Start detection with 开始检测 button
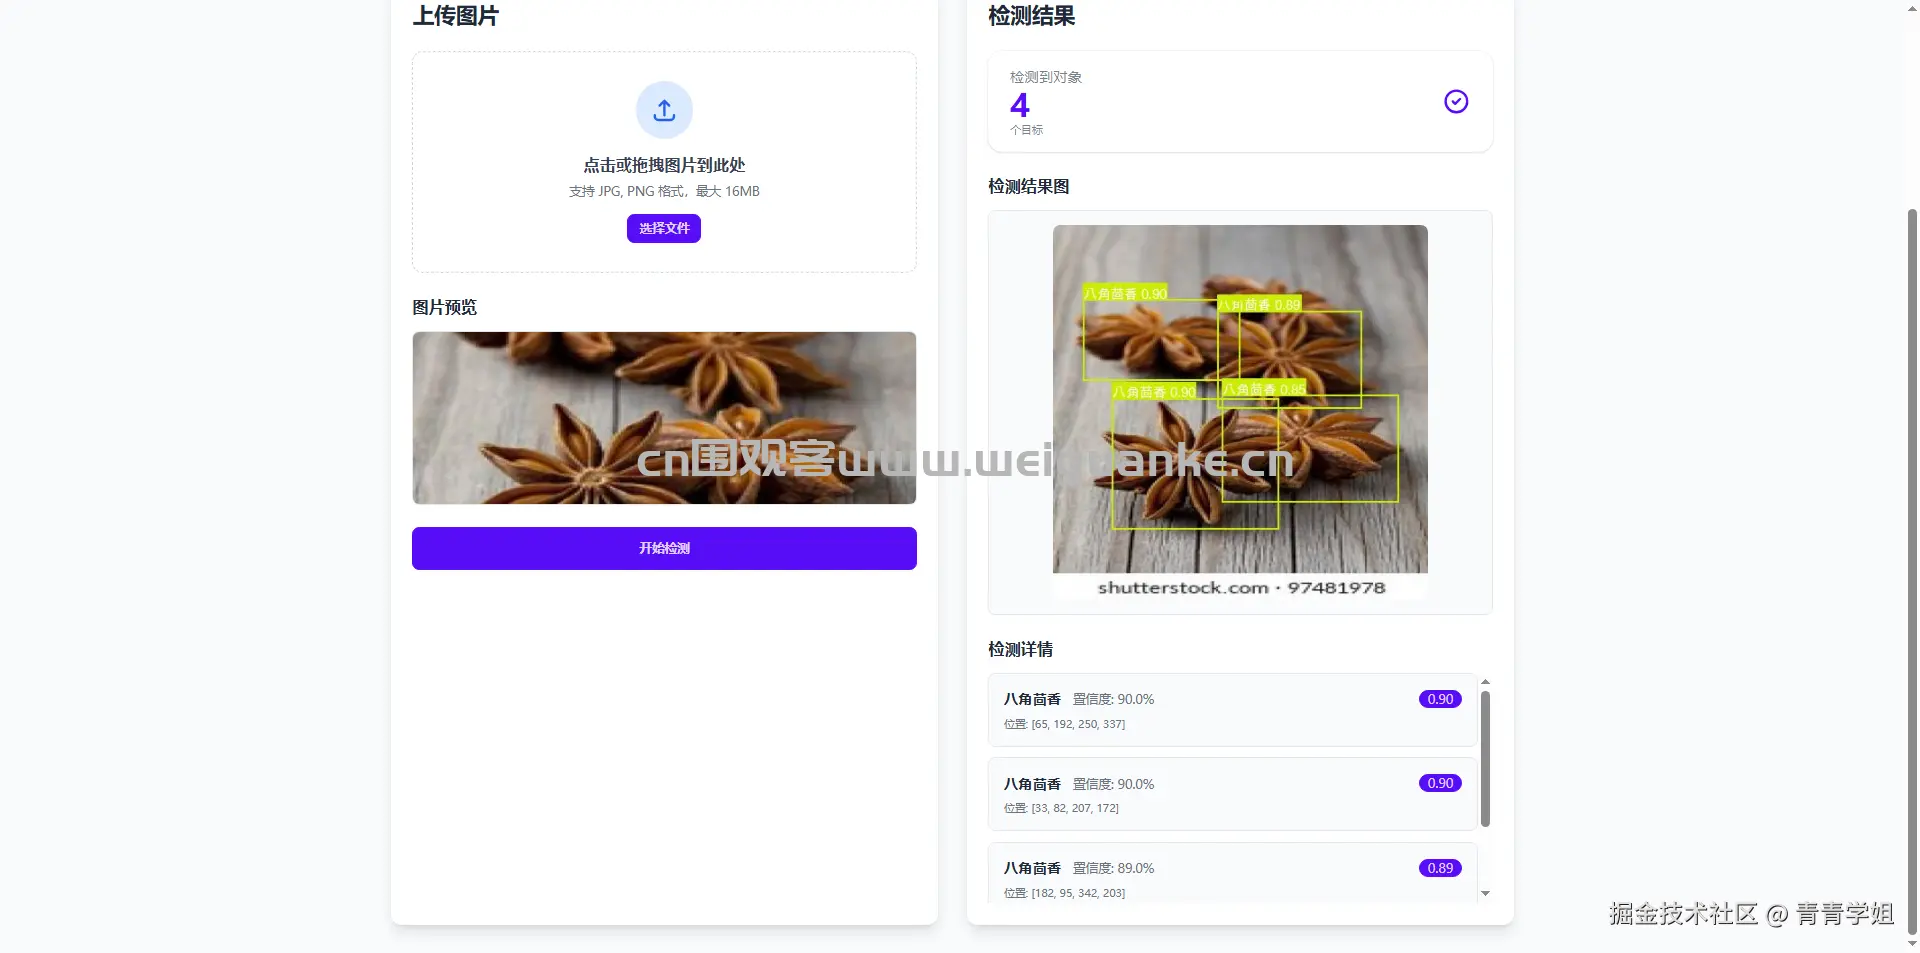Image resolution: width=1920 pixels, height=953 pixels. pyautogui.click(x=664, y=548)
